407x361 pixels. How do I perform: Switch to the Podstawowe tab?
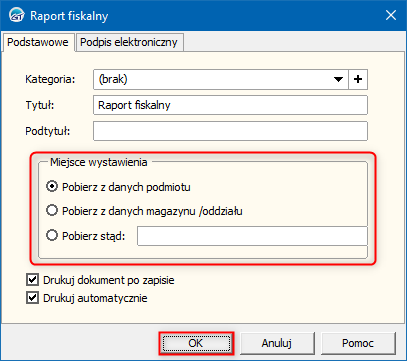click(x=38, y=42)
